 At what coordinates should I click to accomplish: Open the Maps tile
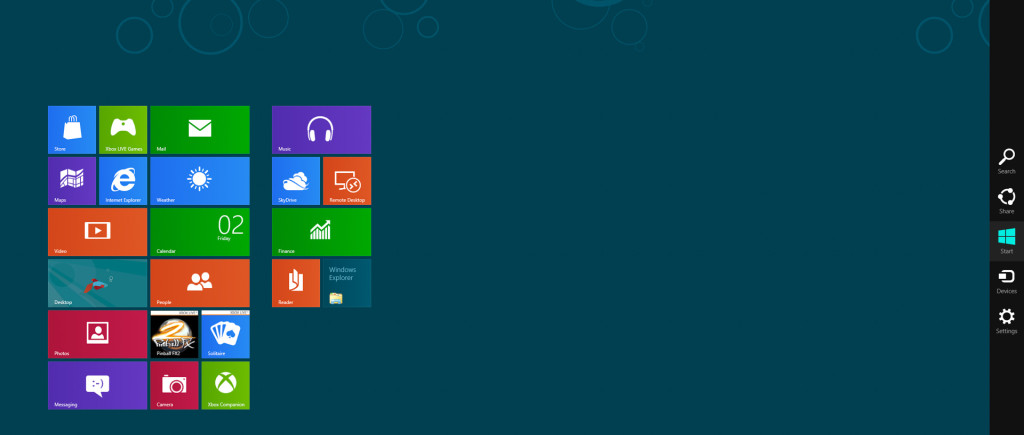(72, 181)
